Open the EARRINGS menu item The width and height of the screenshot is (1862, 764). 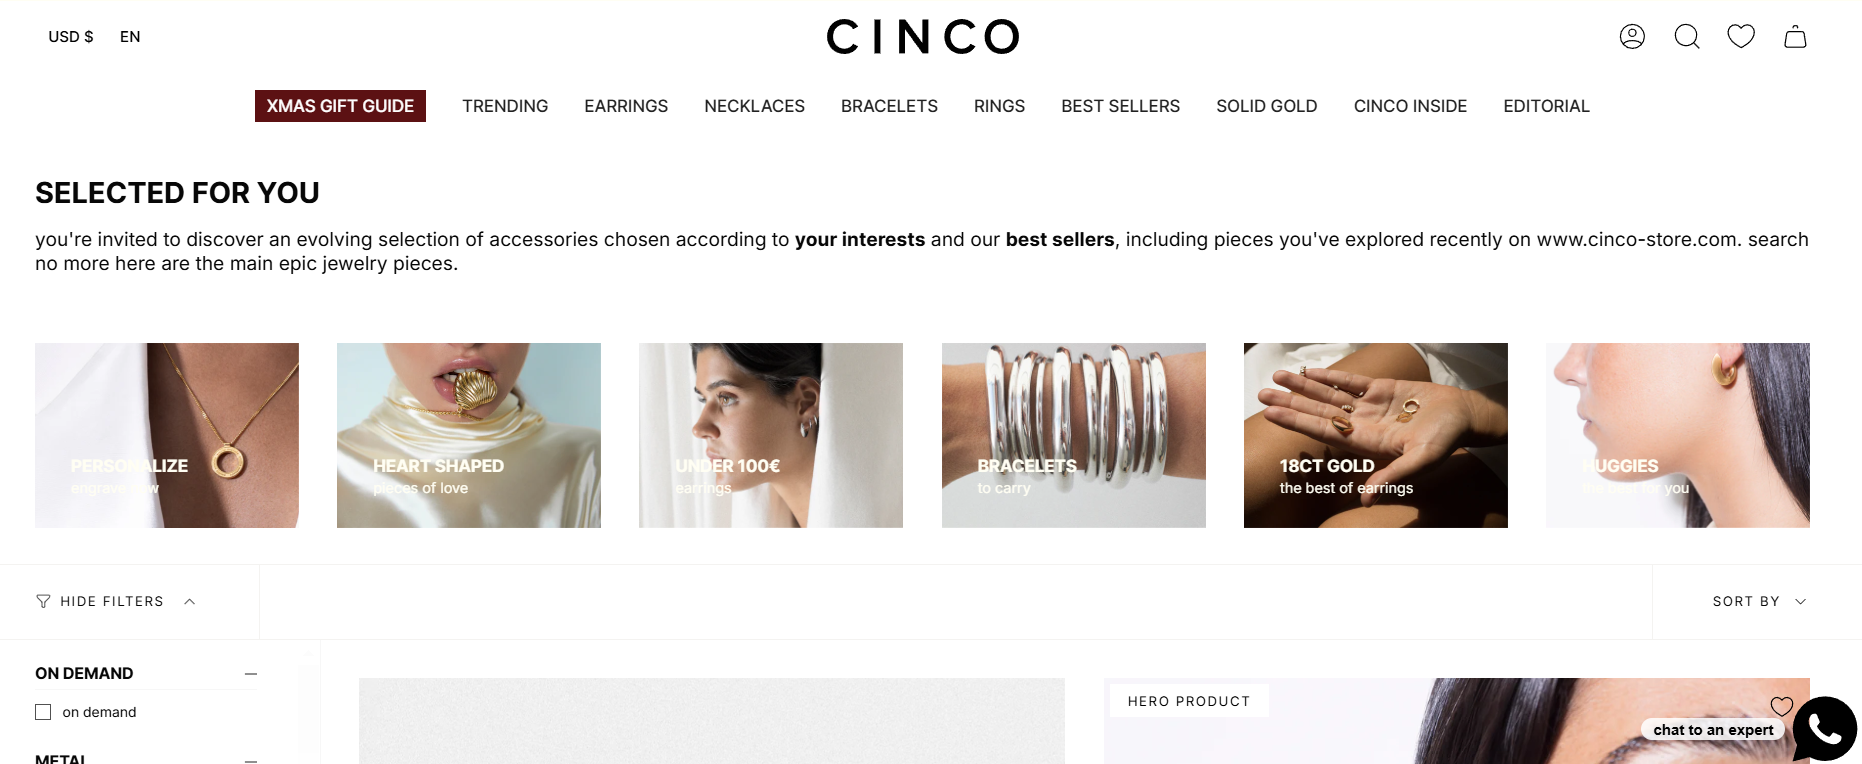point(626,106)
